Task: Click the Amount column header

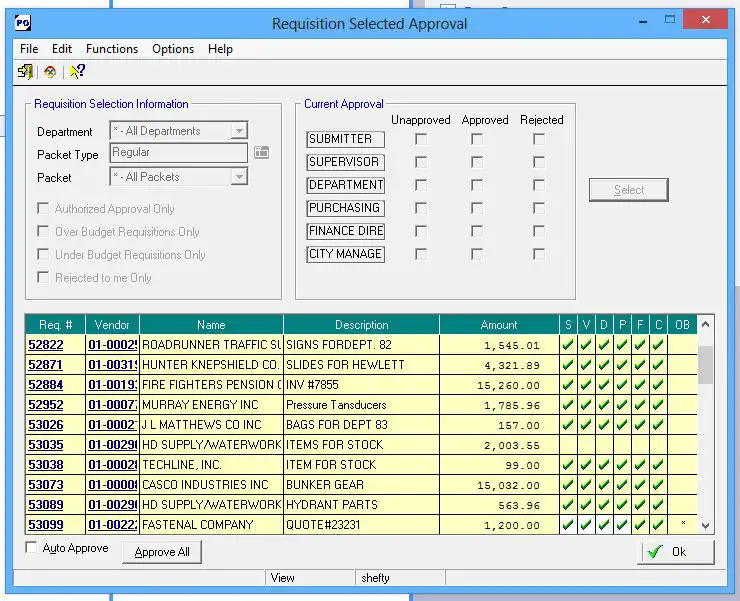Action: point(499,325)
